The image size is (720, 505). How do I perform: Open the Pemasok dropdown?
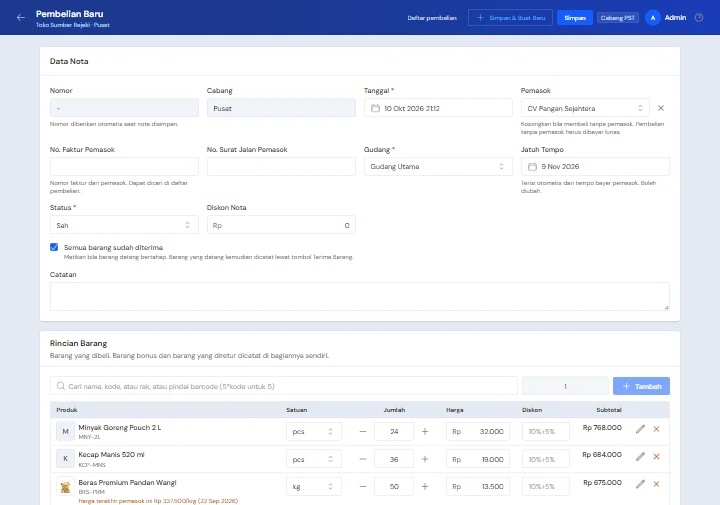pyautogui.click(x=585, y=108)
